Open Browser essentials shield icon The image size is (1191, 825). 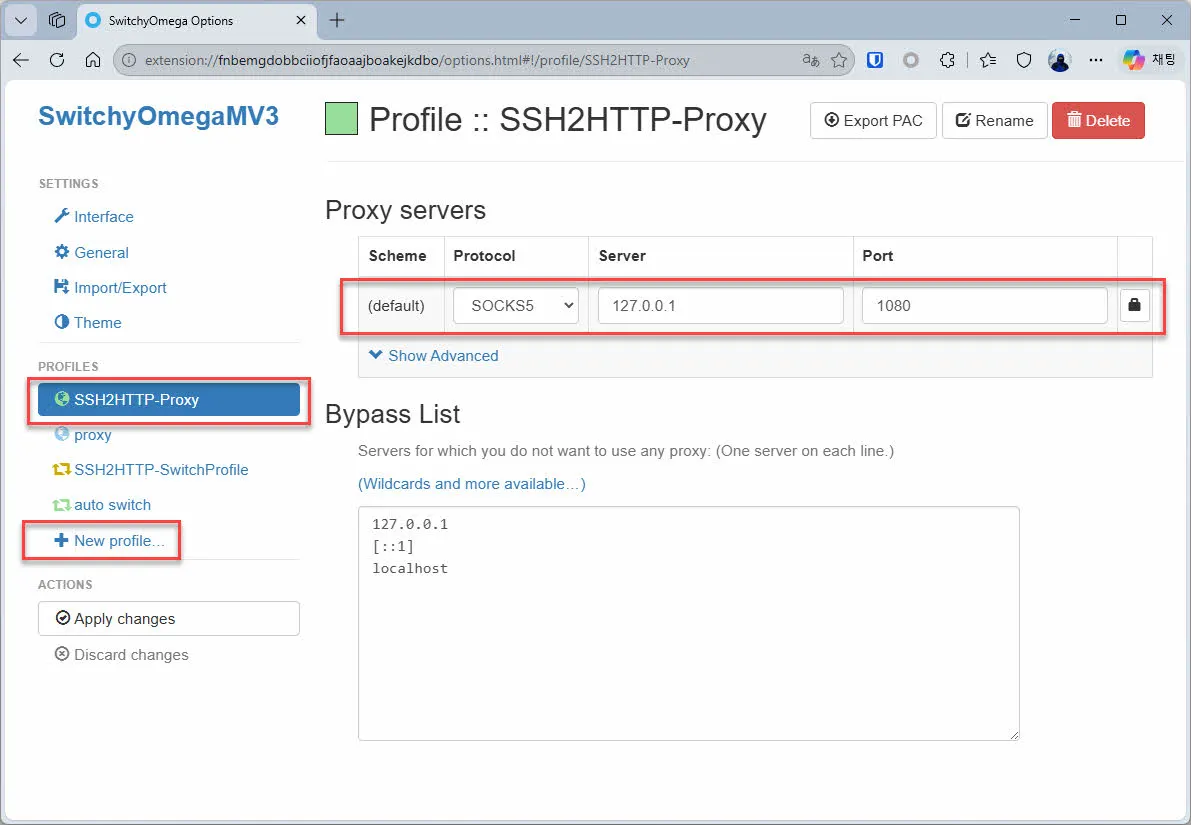(1024, 60)
